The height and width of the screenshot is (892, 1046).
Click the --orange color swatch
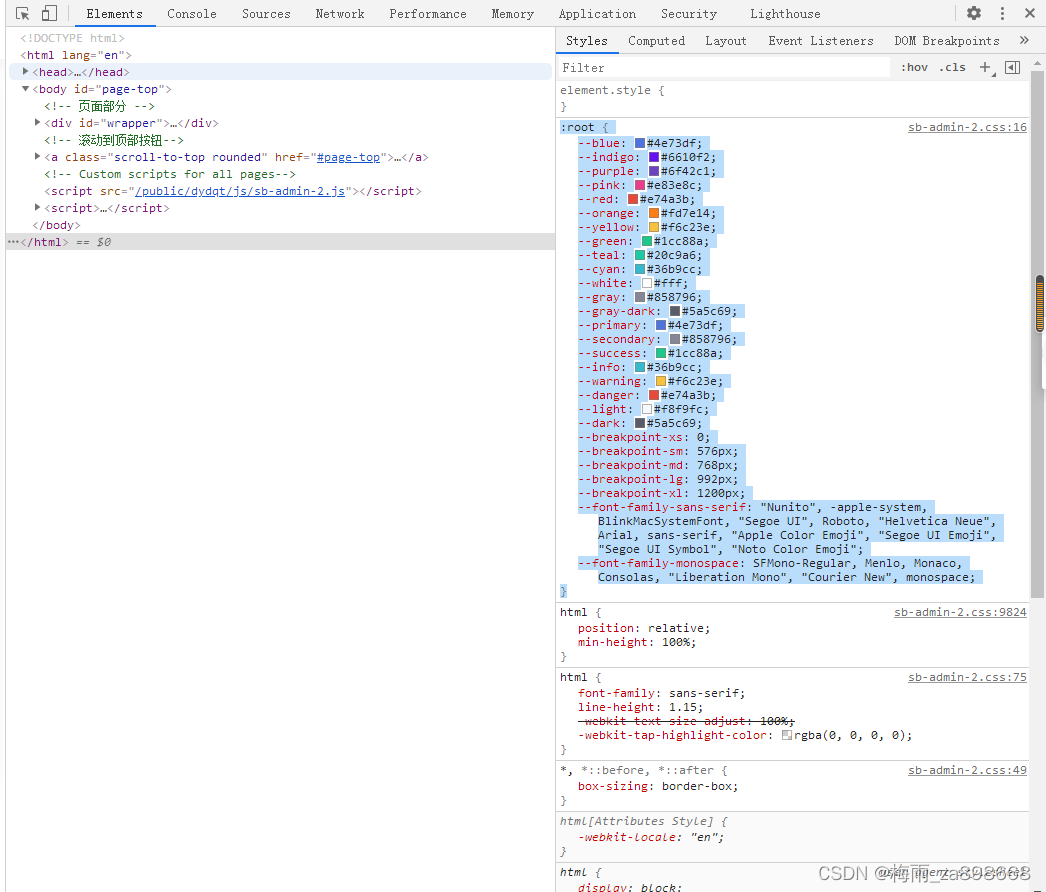click(654, 213)
